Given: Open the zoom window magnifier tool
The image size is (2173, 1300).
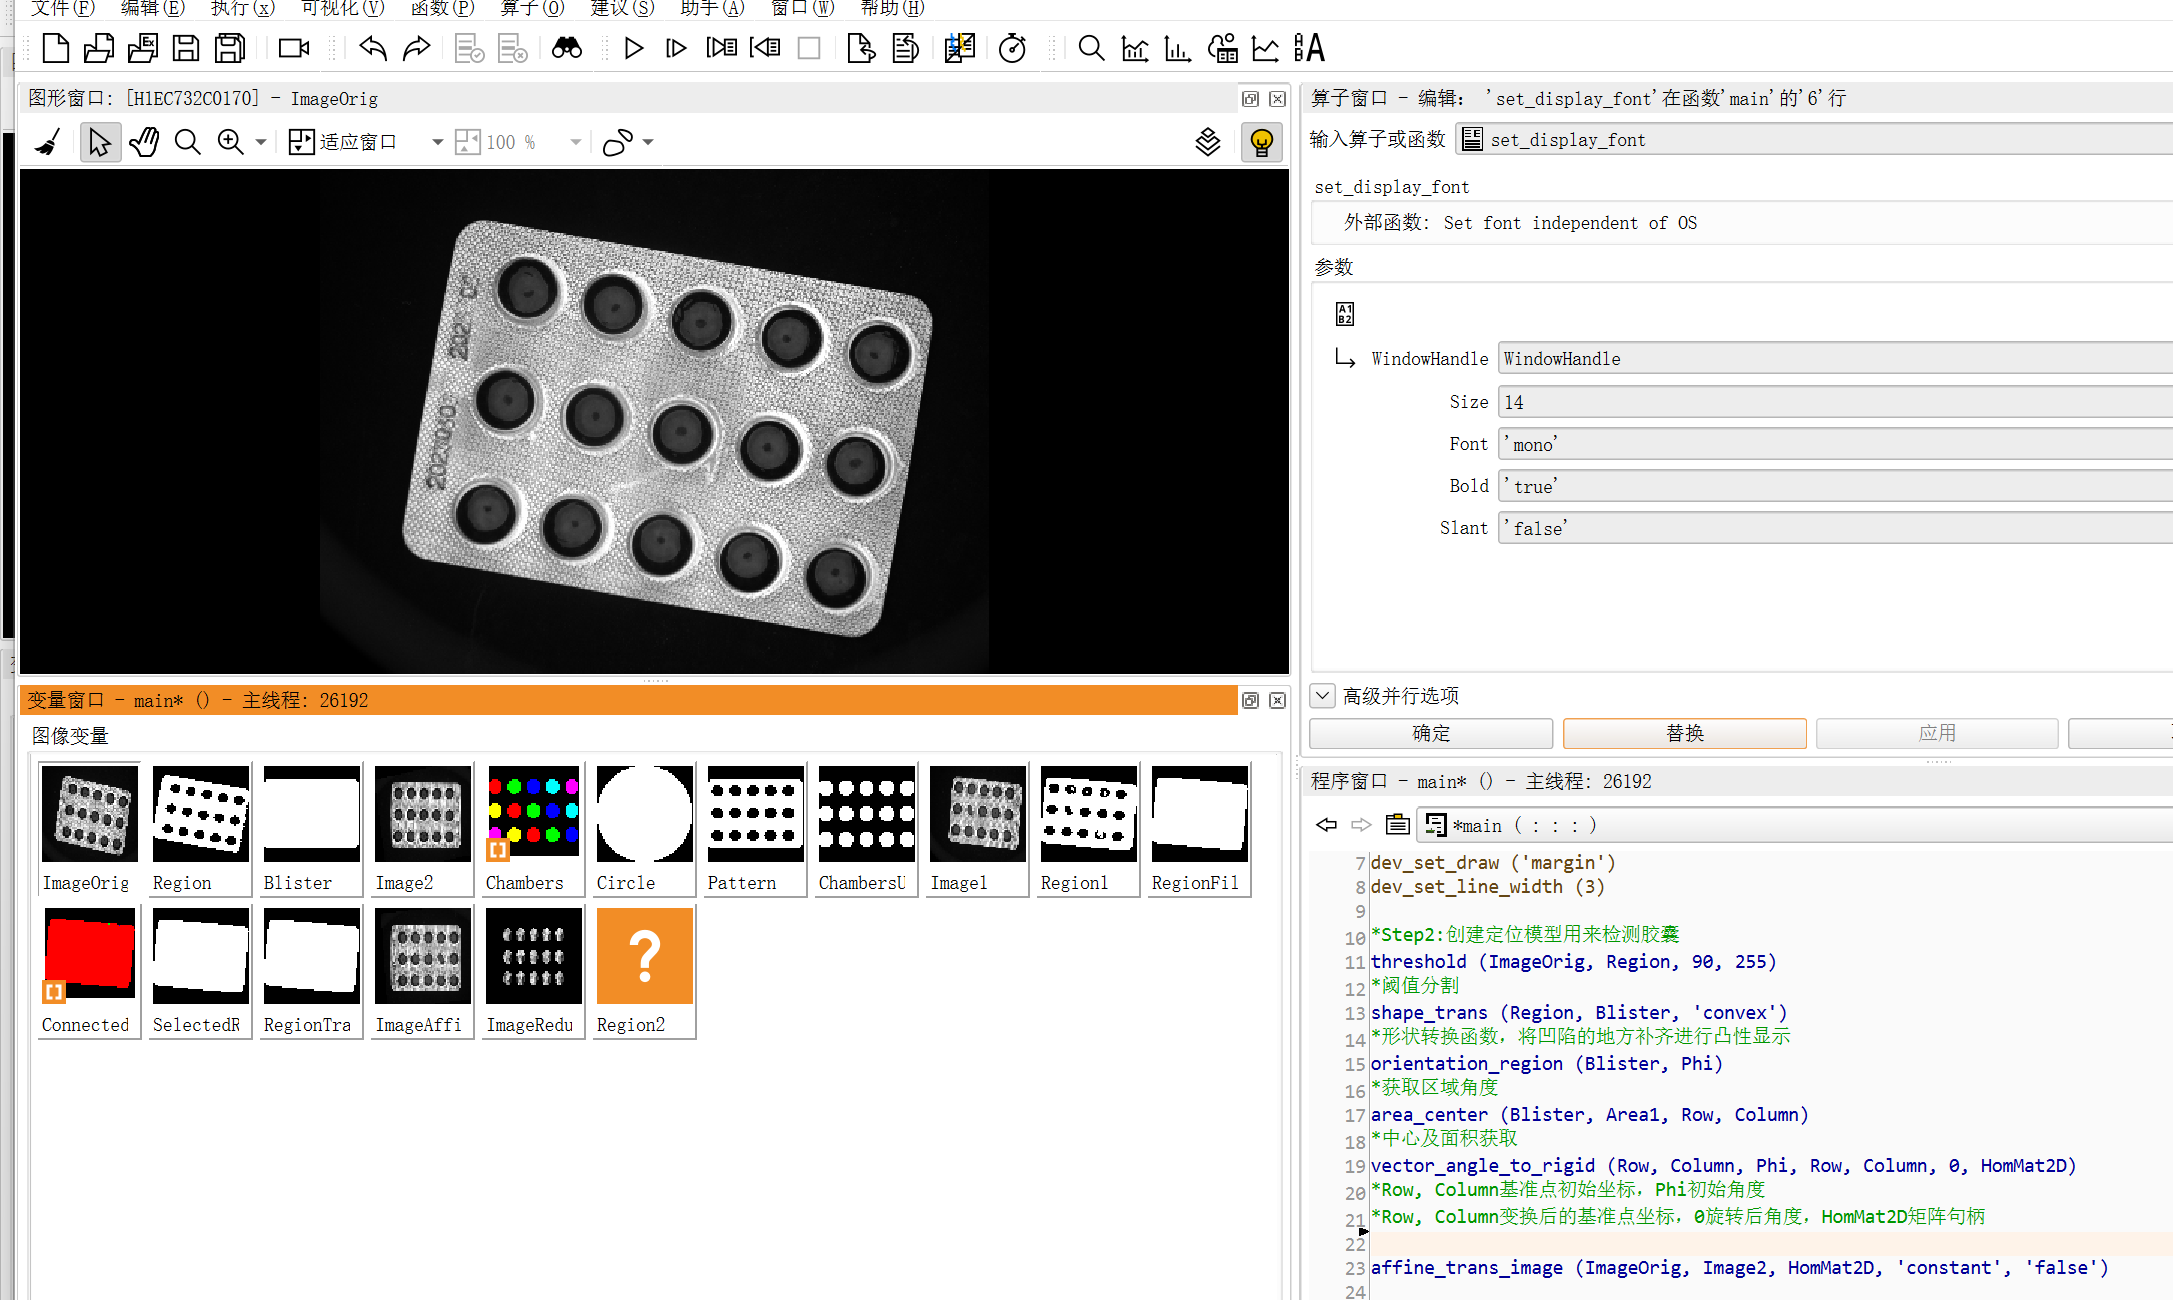Looking at the screenshot, I should [1091, 48].
